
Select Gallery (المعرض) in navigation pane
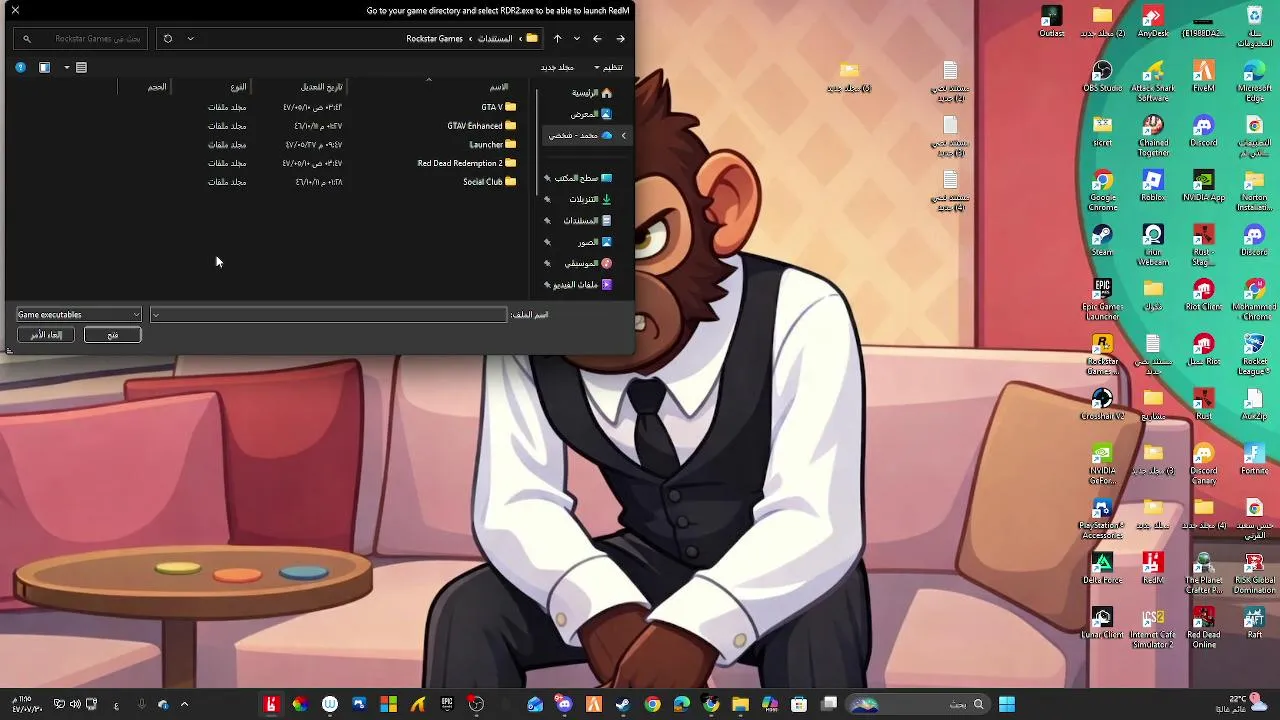click(x=590, y=114)
